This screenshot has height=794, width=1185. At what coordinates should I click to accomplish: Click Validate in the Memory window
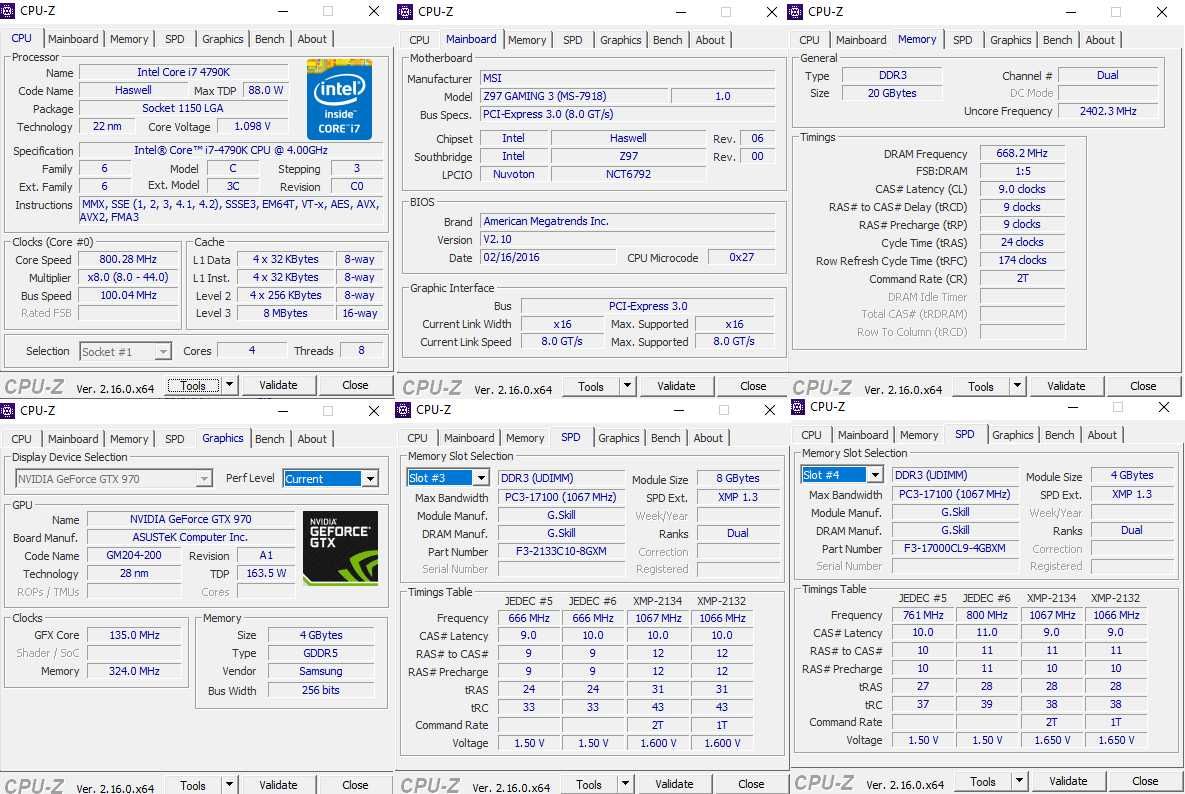click(1066, 386)
